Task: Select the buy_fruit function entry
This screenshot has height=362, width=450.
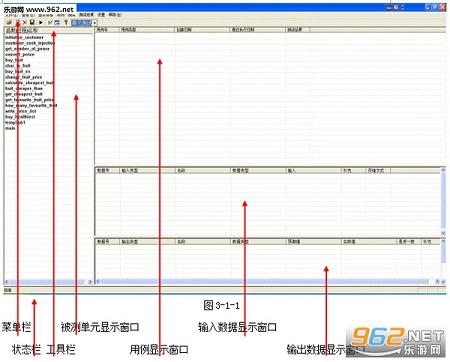Action: point(14,60)
